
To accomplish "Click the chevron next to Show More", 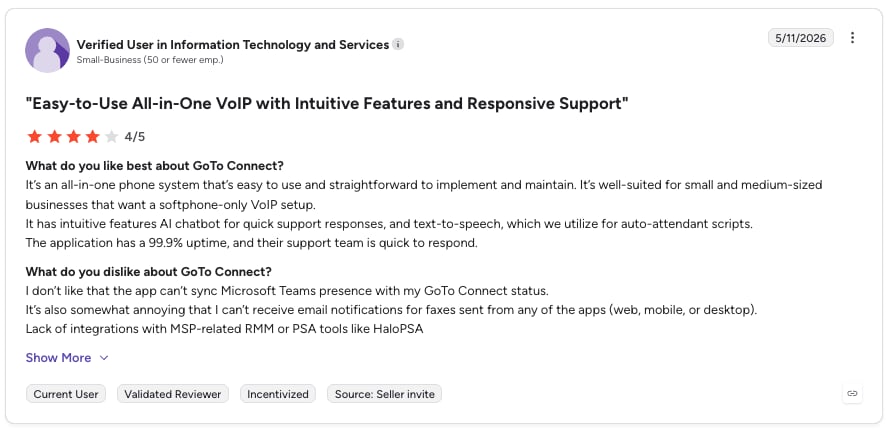I will 104,358.
